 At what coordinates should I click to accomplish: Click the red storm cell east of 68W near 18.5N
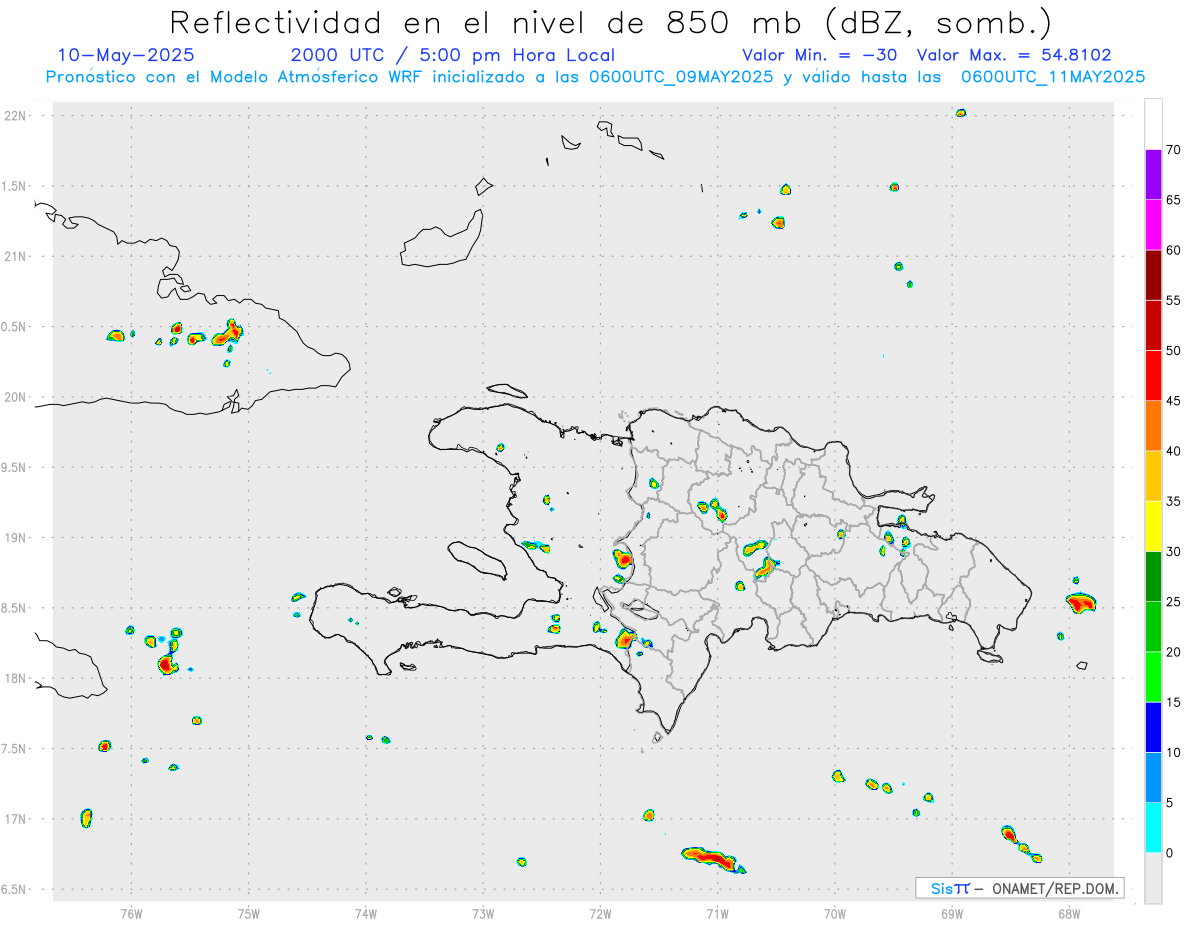tap(1082, 603)
